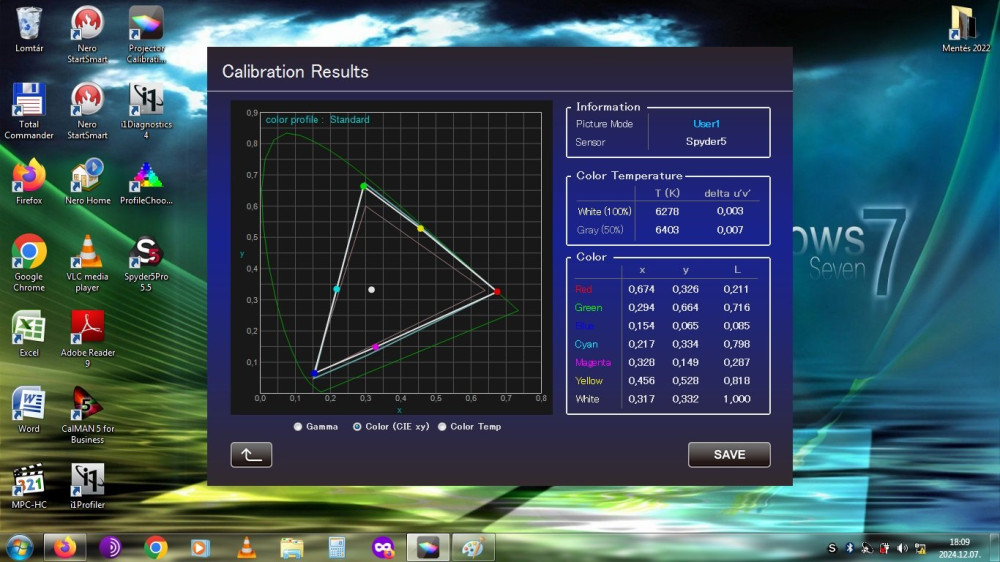Open the Lomtár recycle bin
This screenshot has height=562, width=1000.
[29, 24]
